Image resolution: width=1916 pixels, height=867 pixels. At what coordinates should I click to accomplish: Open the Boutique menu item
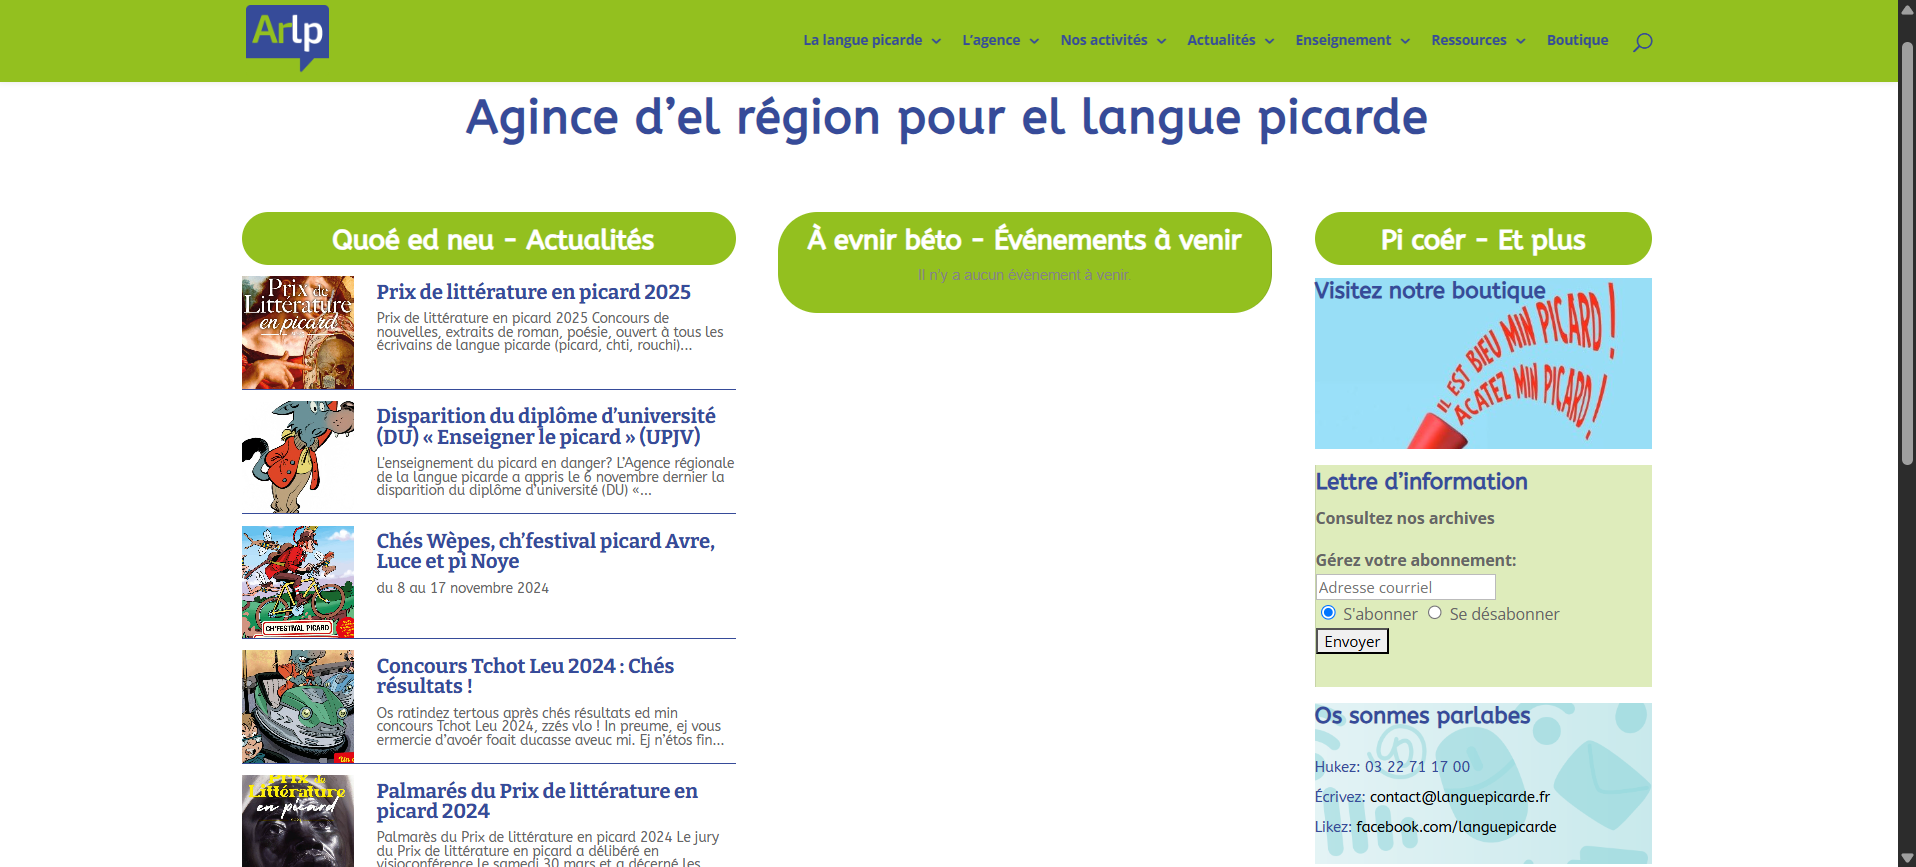pyautogui.click(x=1577, y=40)
